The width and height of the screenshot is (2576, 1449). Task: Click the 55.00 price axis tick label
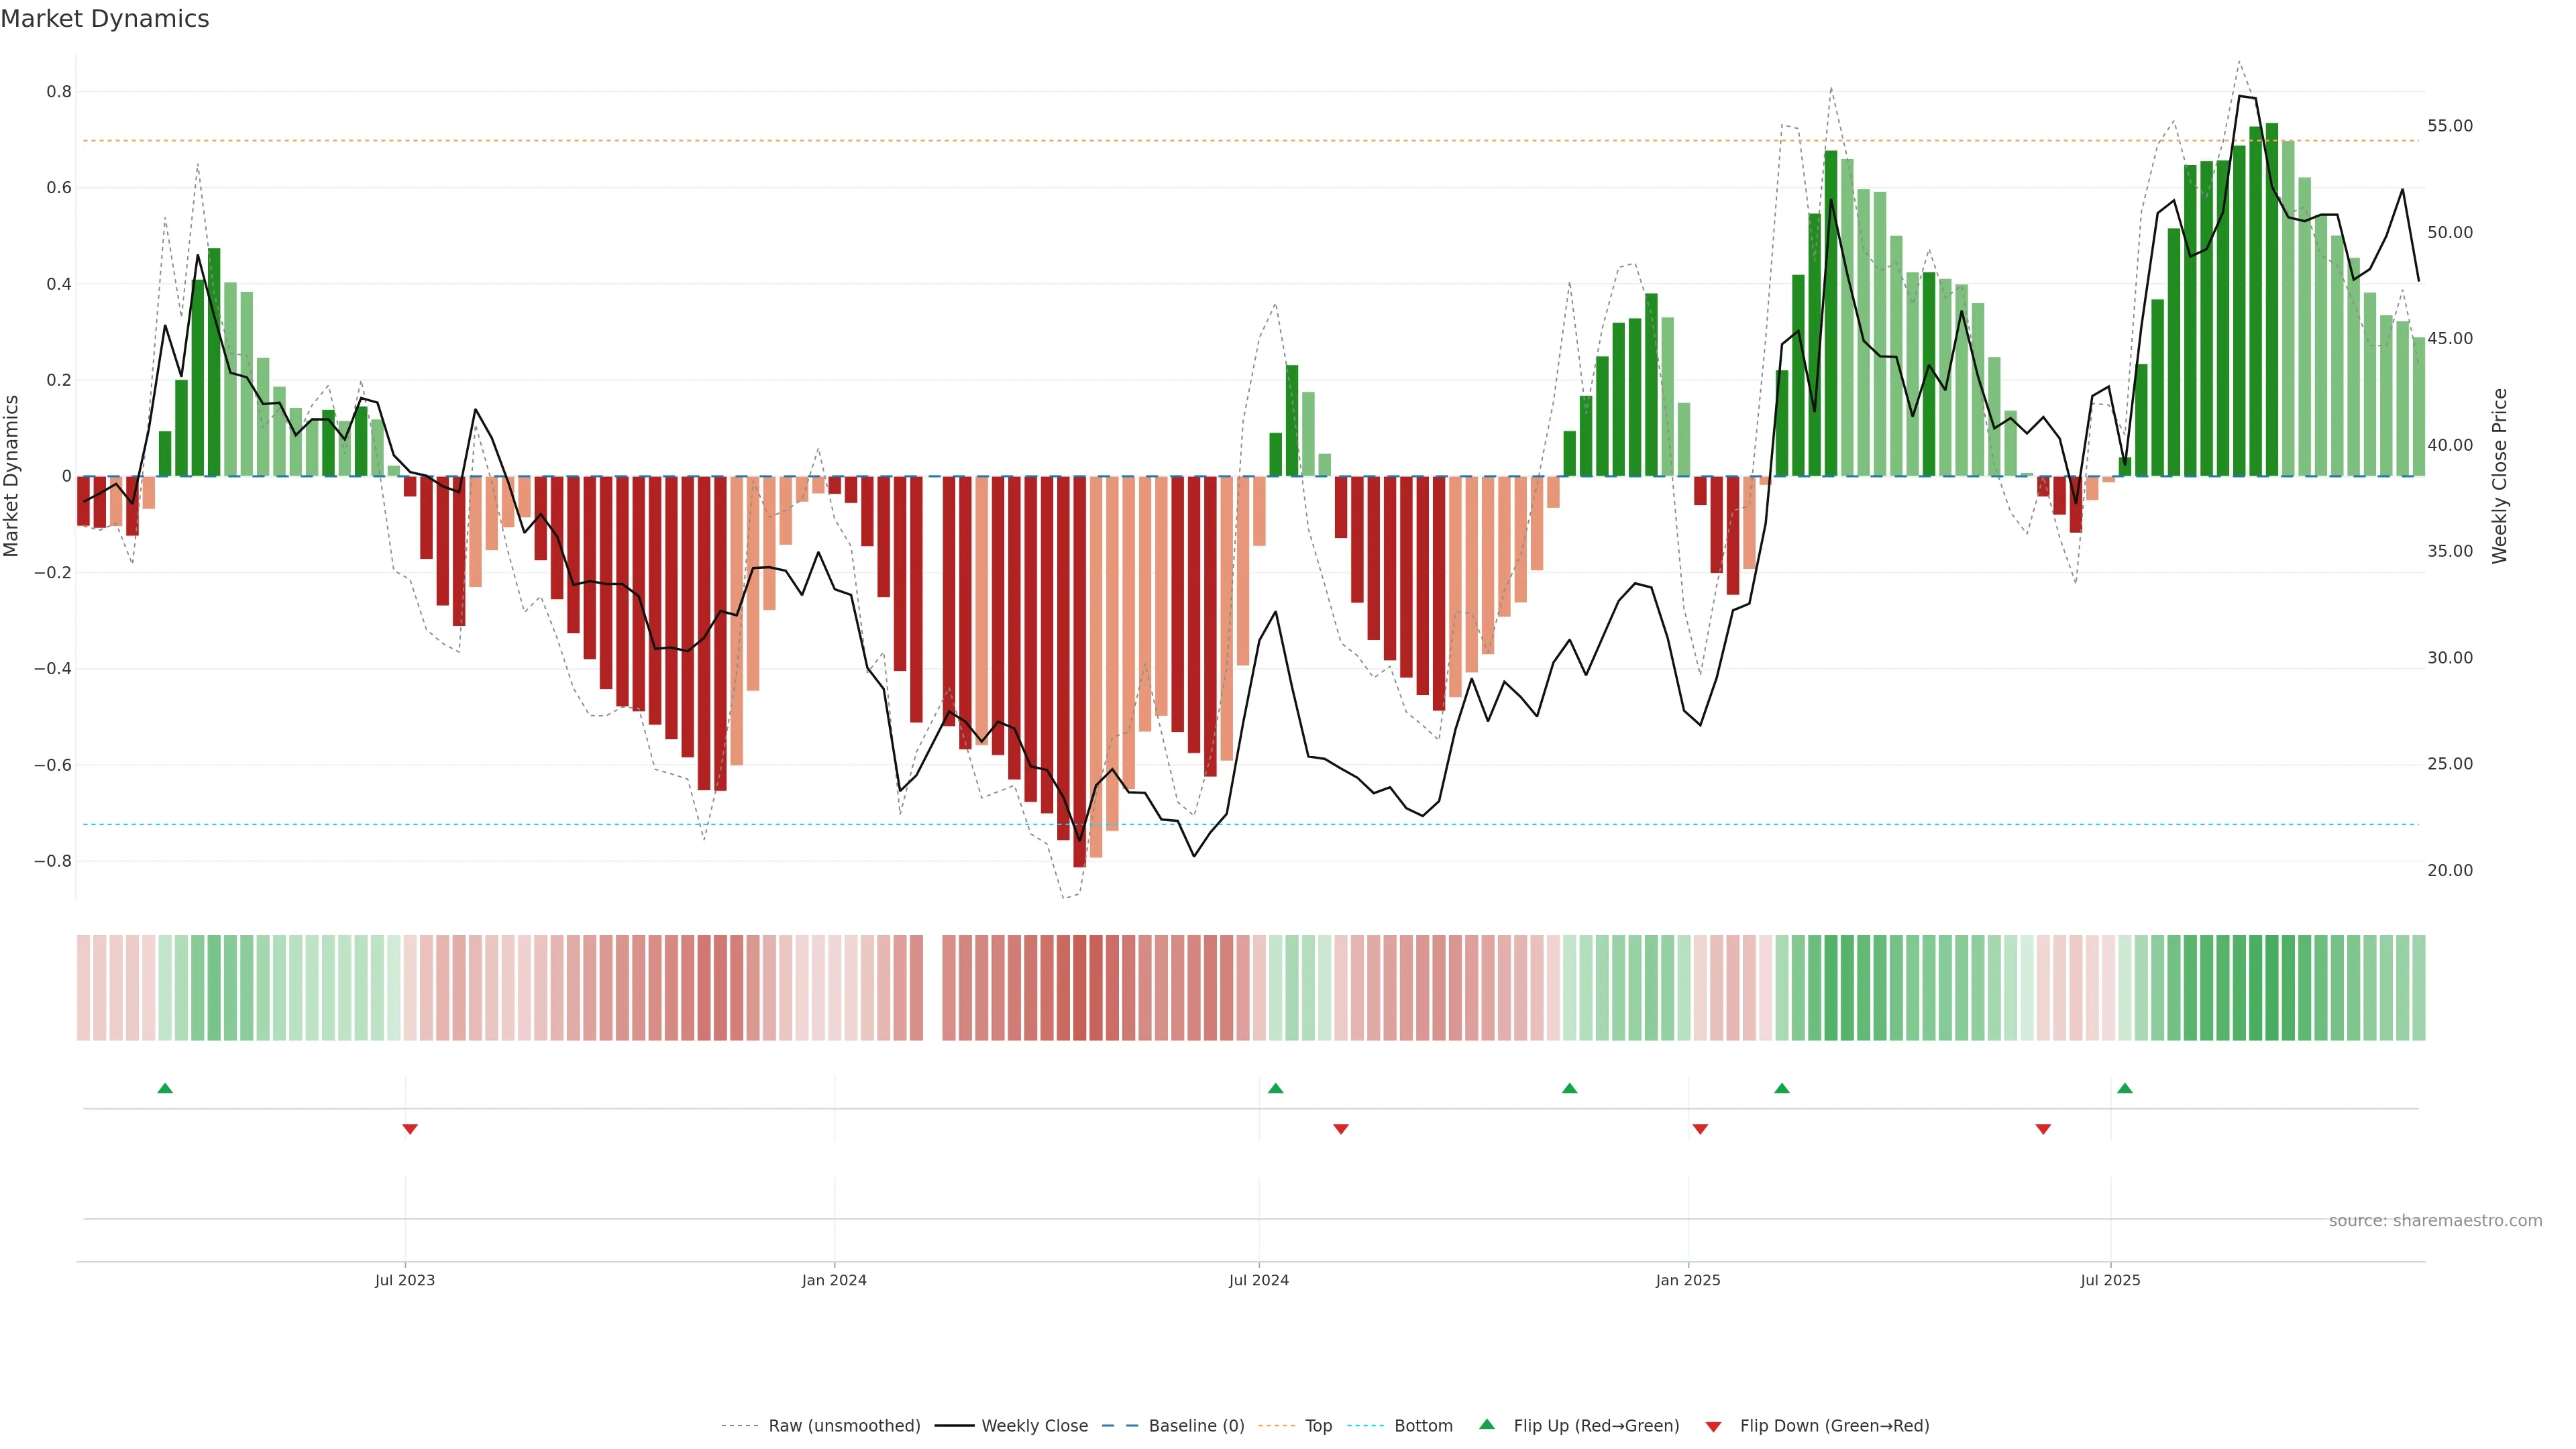2449,126
